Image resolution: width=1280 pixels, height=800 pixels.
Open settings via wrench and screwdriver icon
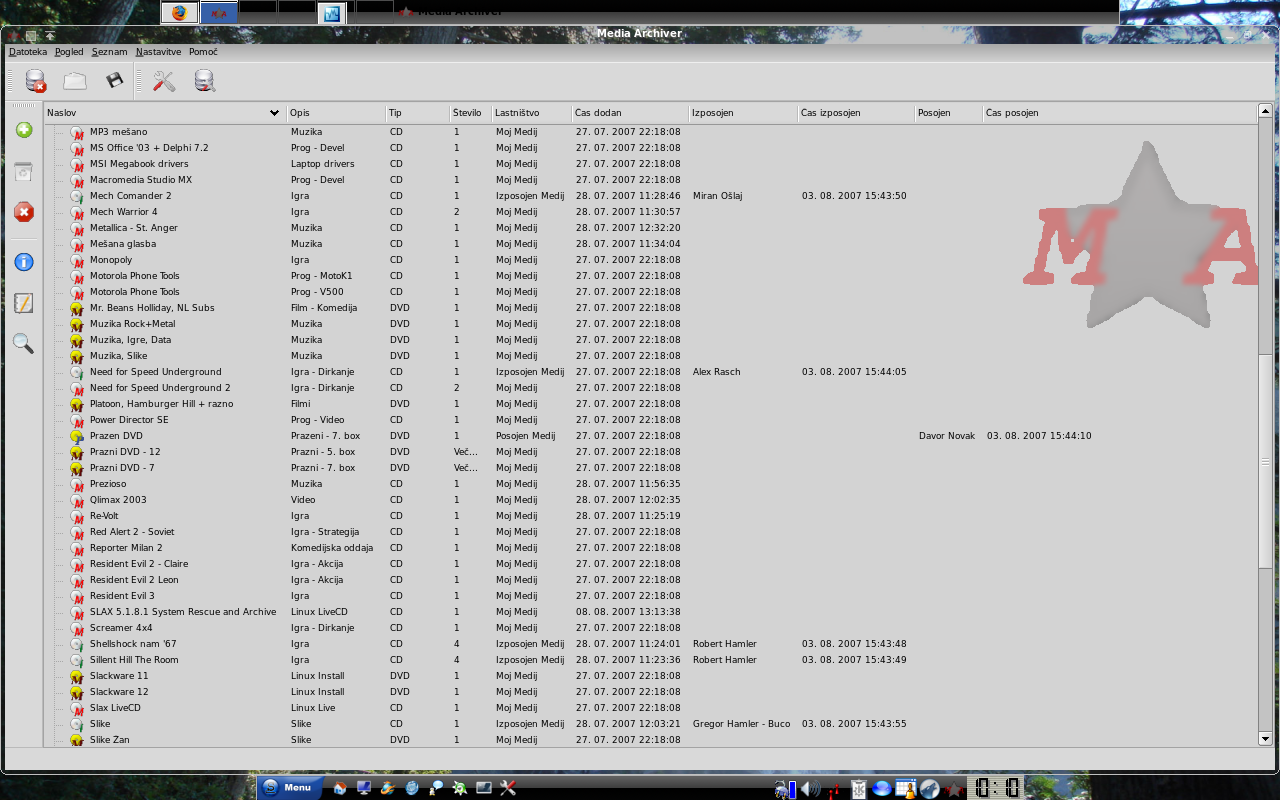point(164,81)
